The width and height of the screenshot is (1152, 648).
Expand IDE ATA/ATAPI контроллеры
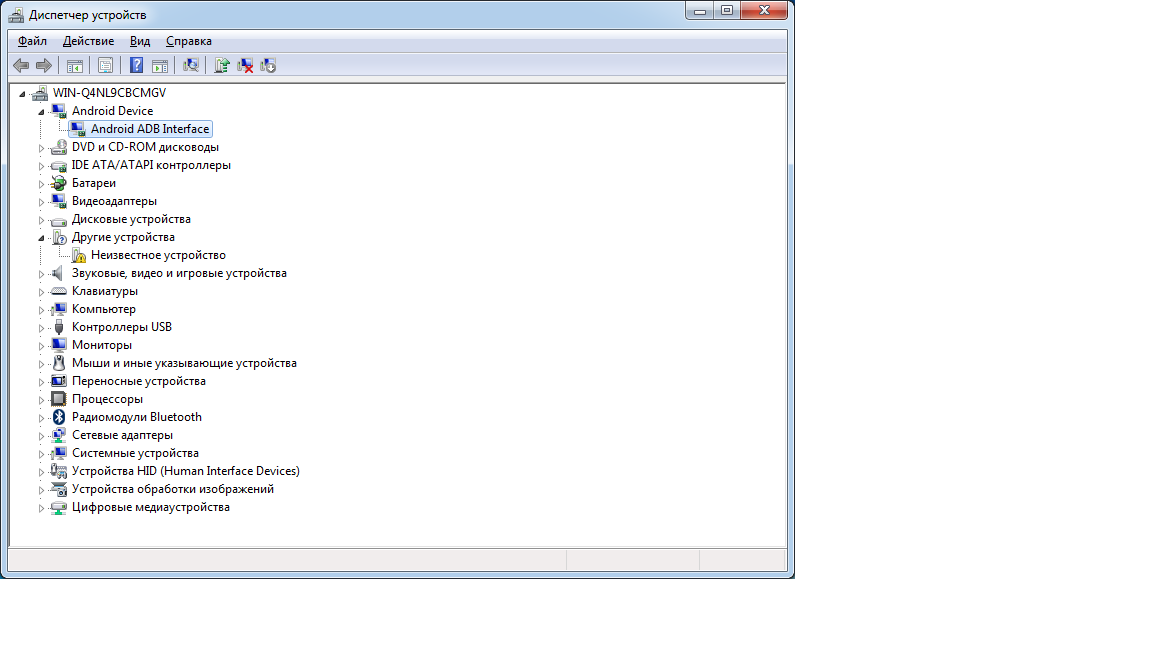click(x=41, y=166)
